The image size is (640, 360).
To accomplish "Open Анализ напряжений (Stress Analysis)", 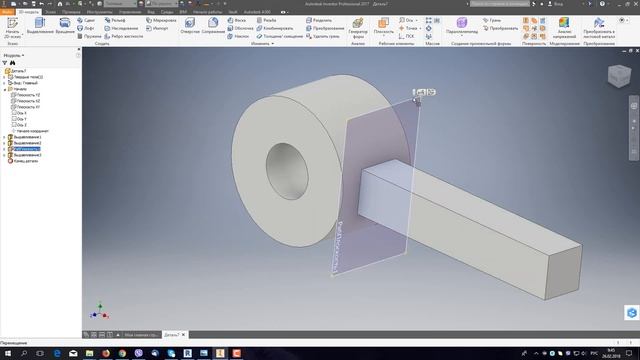I will click(564, 28).
